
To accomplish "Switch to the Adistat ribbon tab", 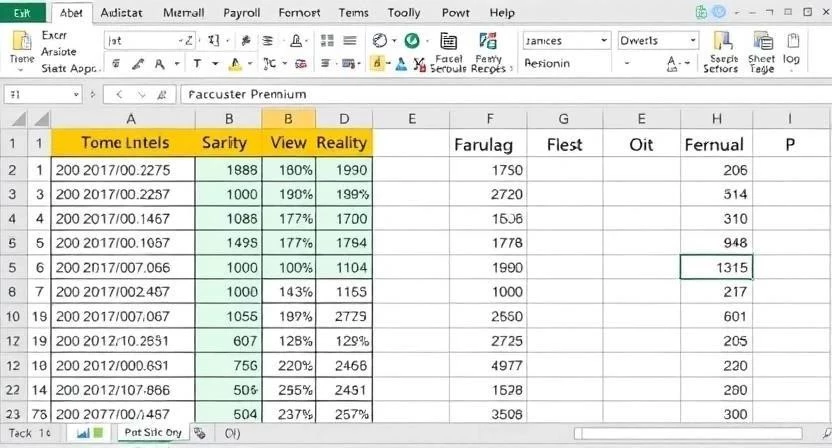I will pyautogui.click(x=122, y=13).
